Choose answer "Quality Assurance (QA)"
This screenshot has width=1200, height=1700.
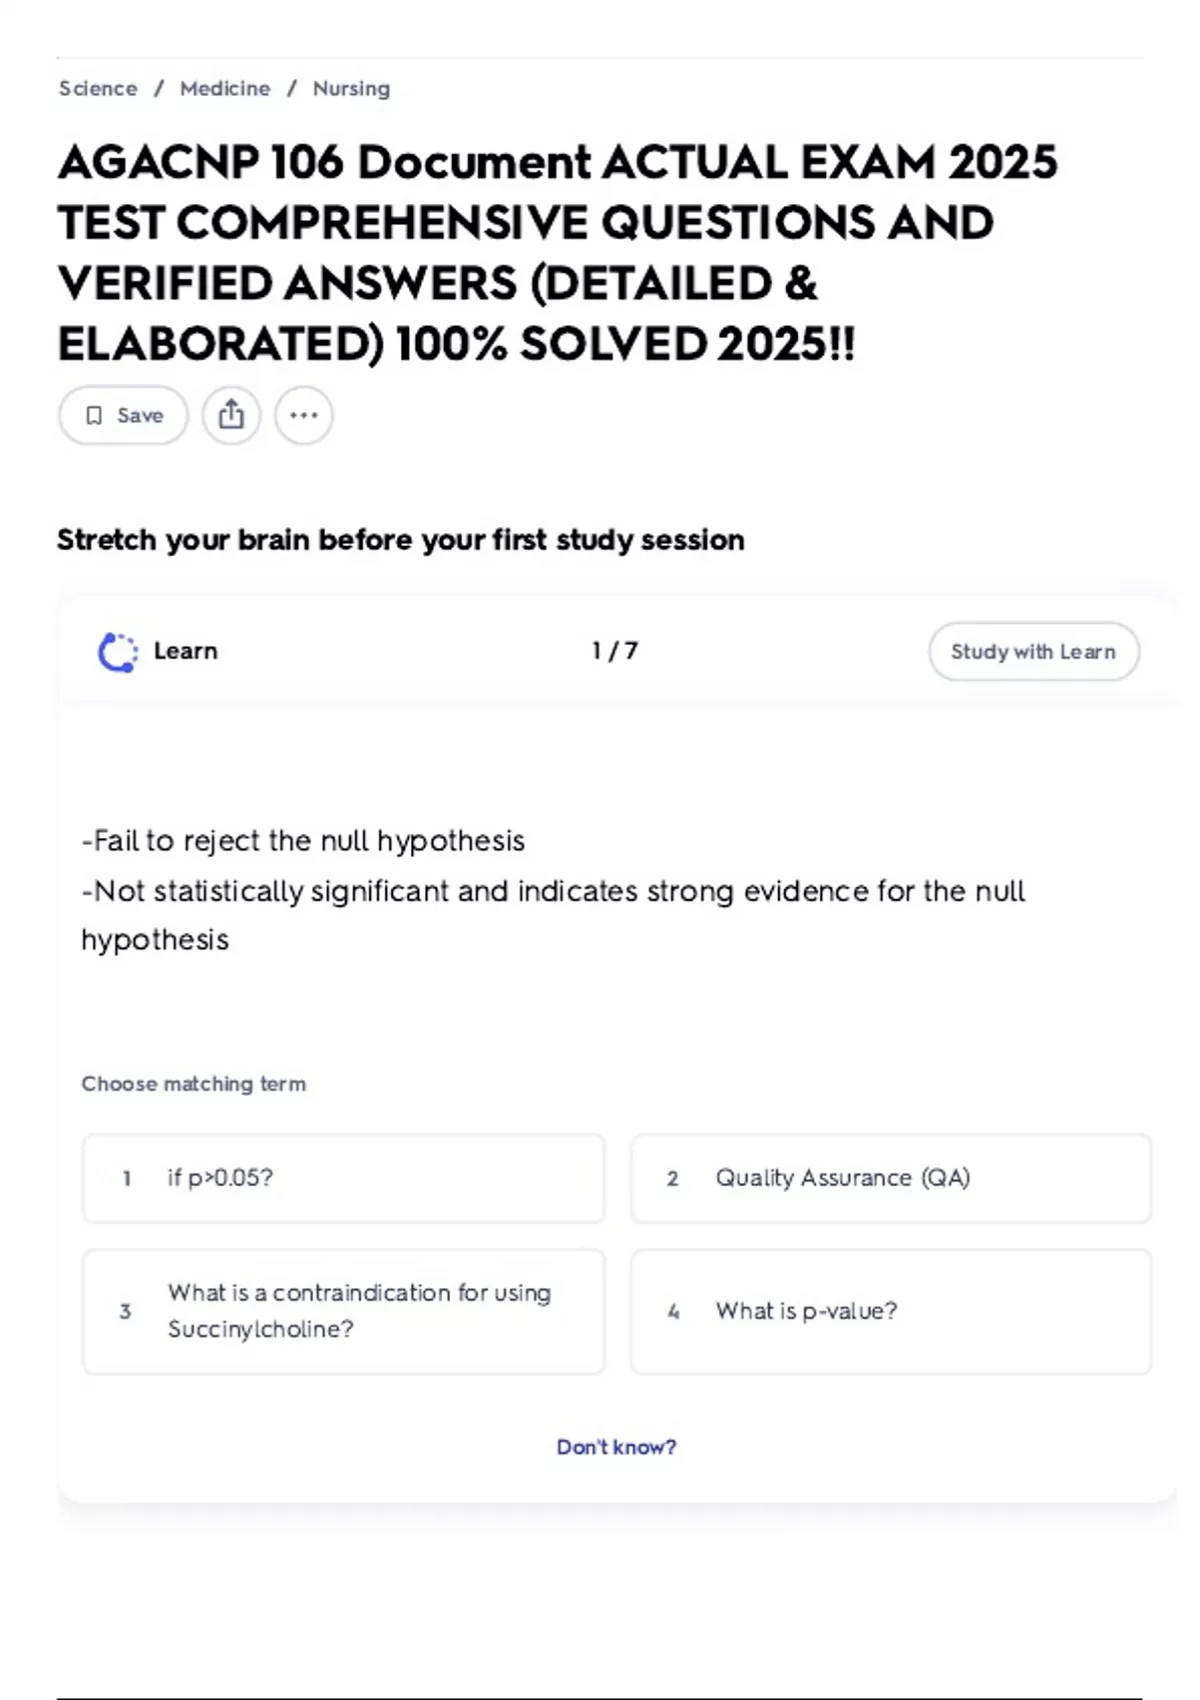[x=890, y=1178]
